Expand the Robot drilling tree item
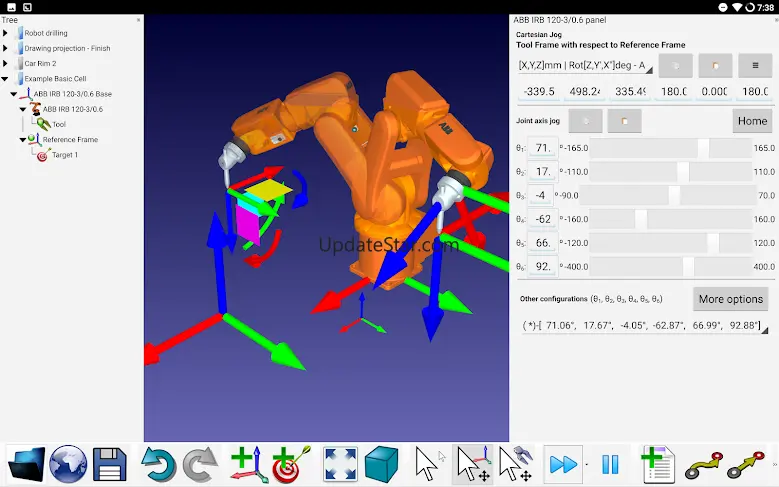Image resolution: width=779 pixels, height=487 pixels. point(6,33)
